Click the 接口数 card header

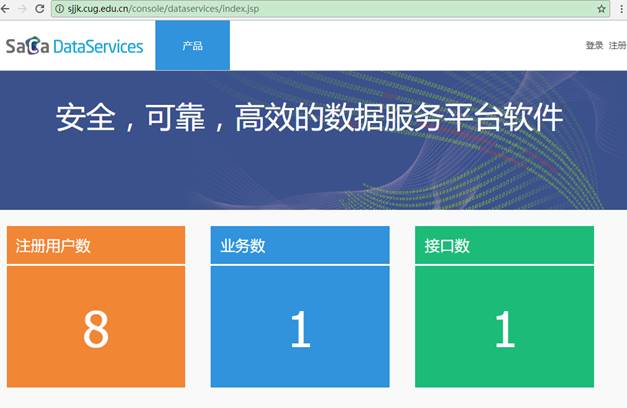(504, 245)
